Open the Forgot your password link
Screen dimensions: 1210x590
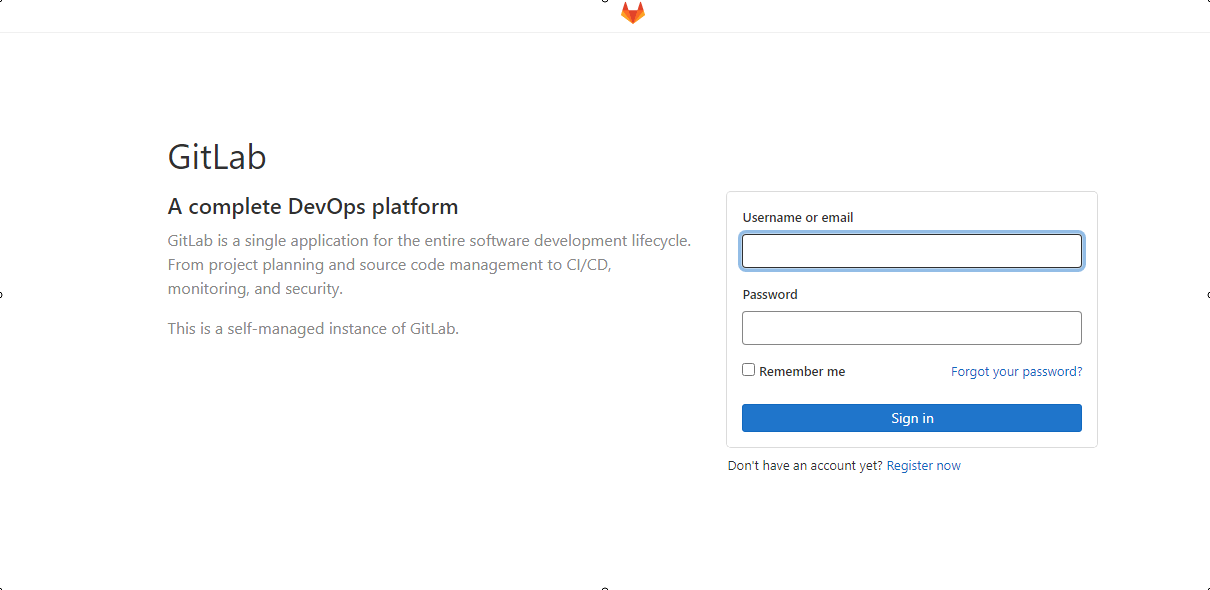(x=1016, y=371)
